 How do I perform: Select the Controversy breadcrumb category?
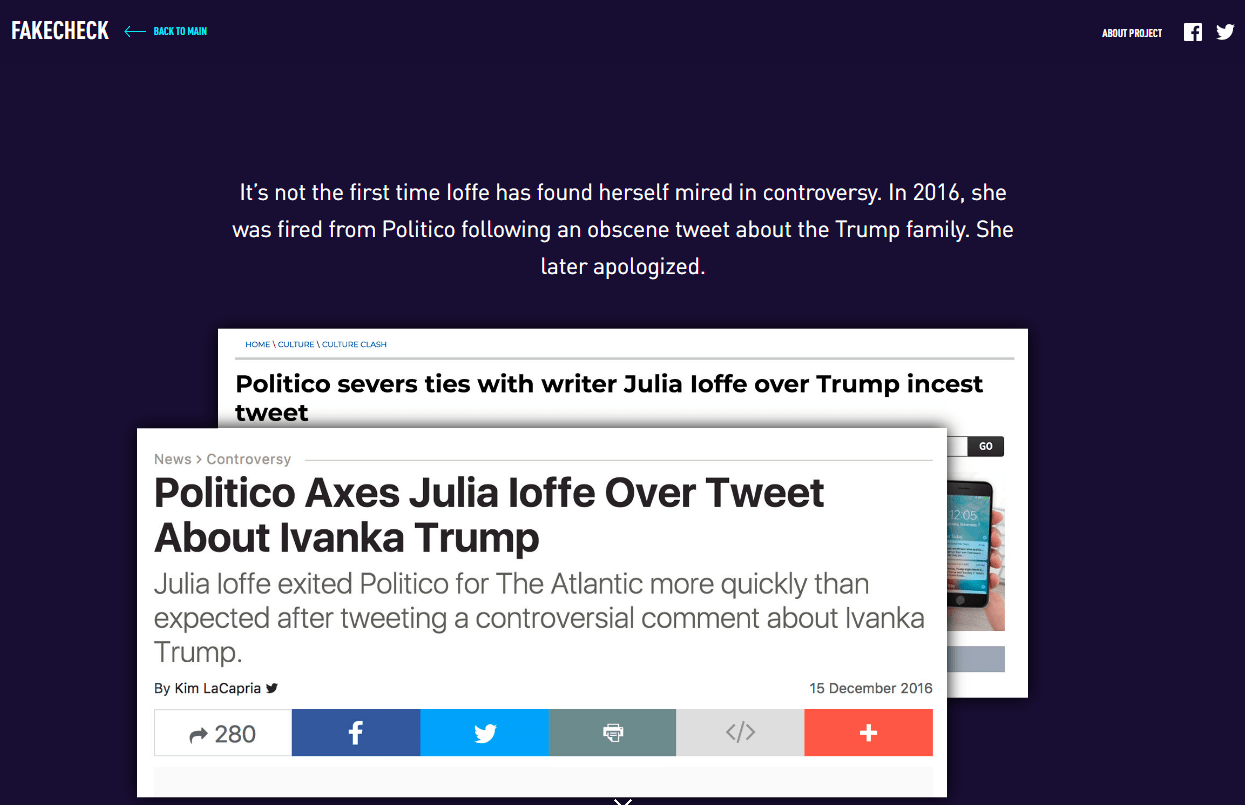click(x=249, y=459)
